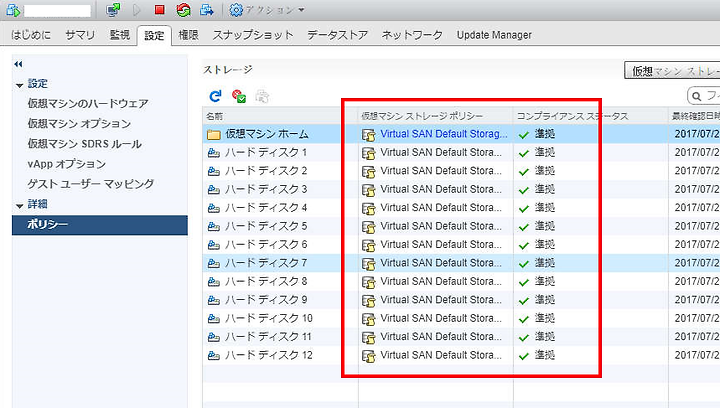Select the 設定 tab
This screenshot has height=408, width=720.
coord(154,35)
